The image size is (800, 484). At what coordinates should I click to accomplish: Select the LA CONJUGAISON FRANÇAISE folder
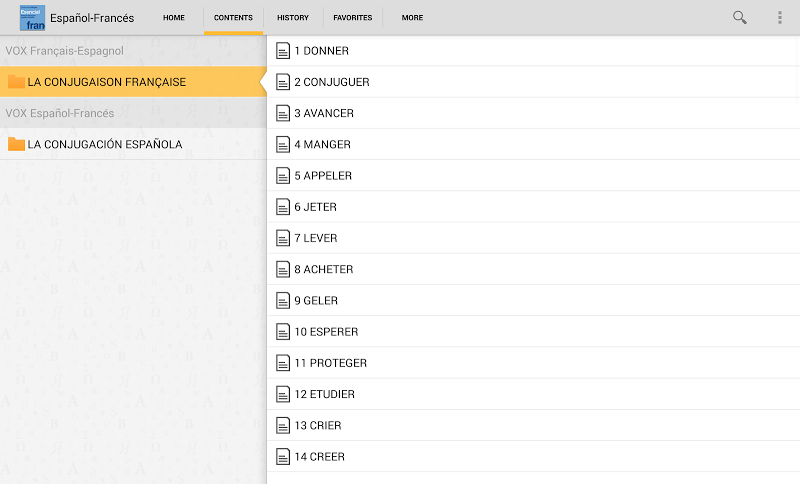(x=133, y=82)
